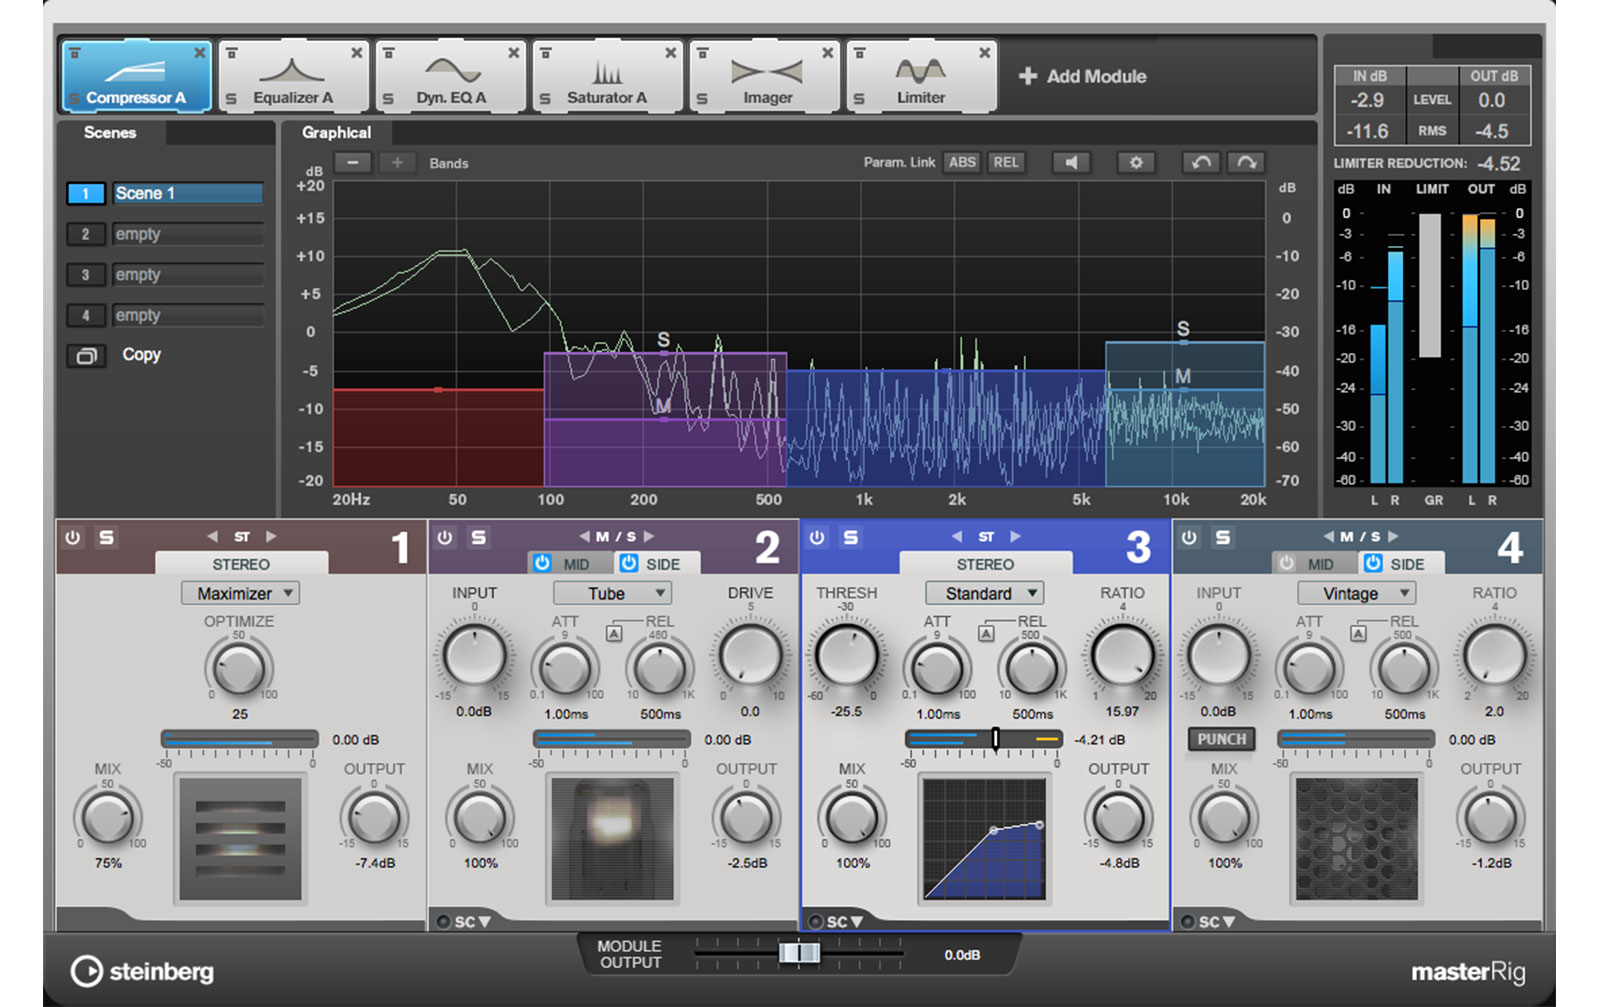Viewport: 1600px width, 1007px height.
Task: Open the Imager module
Action: coord(764,76)
